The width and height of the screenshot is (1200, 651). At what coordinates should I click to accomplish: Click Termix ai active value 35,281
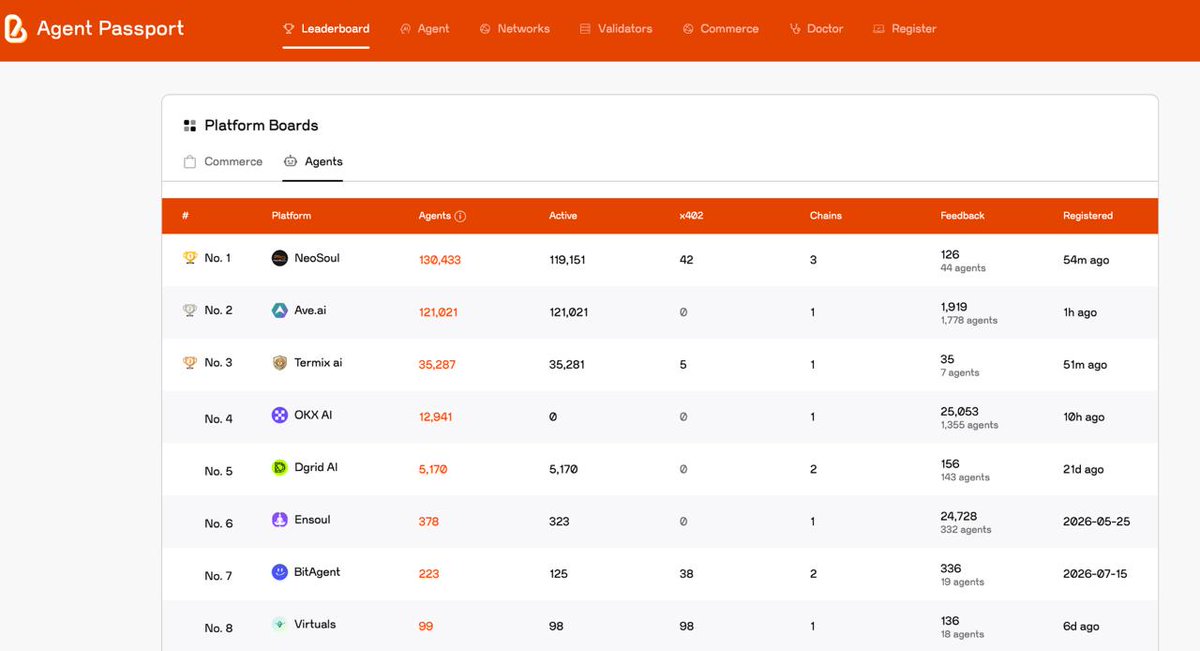pos(567,365)
